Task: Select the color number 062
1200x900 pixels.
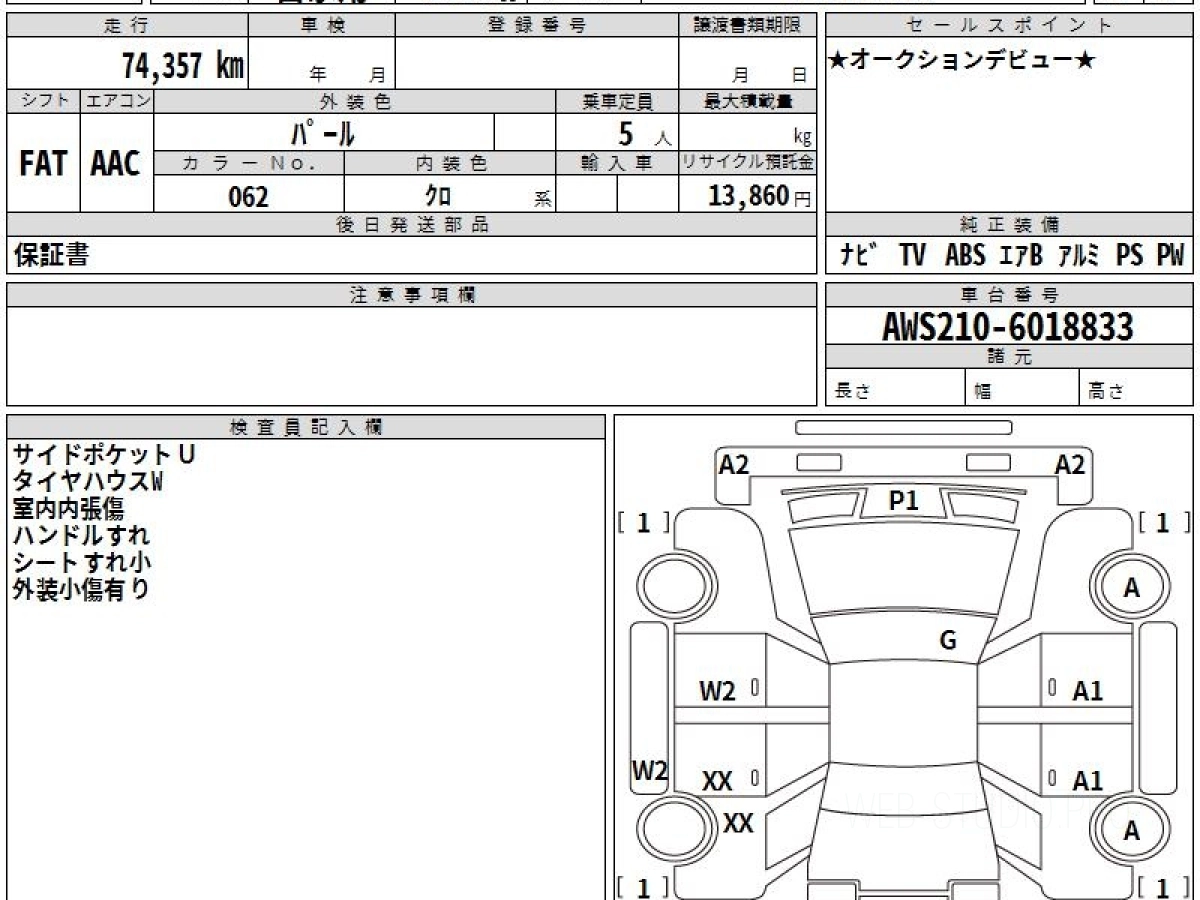Action: click(x=249, y=196)
